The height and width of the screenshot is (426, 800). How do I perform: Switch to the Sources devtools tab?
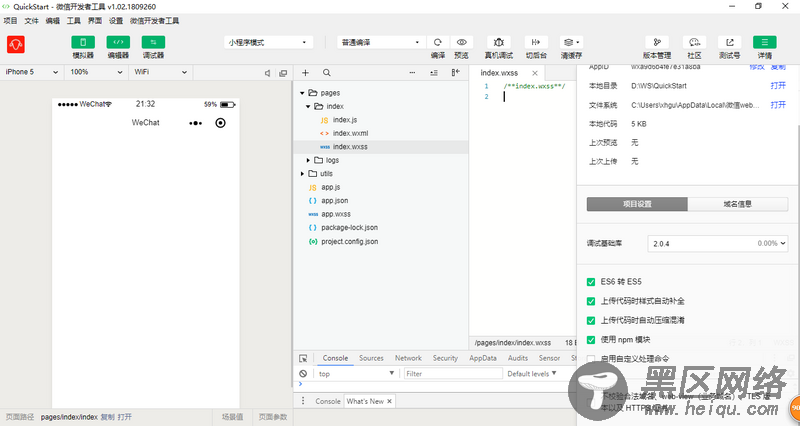(371, 358)
